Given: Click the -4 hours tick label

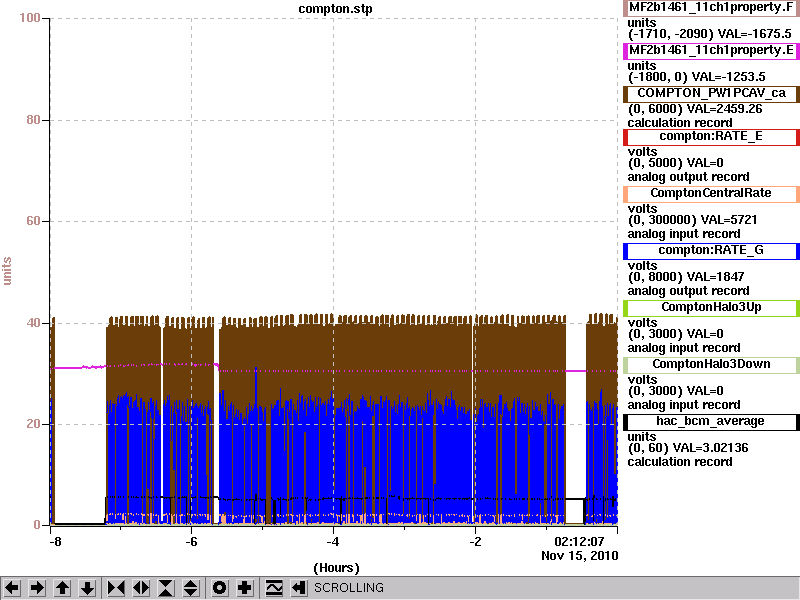Looking at the screenshot, I should [333, 542].
